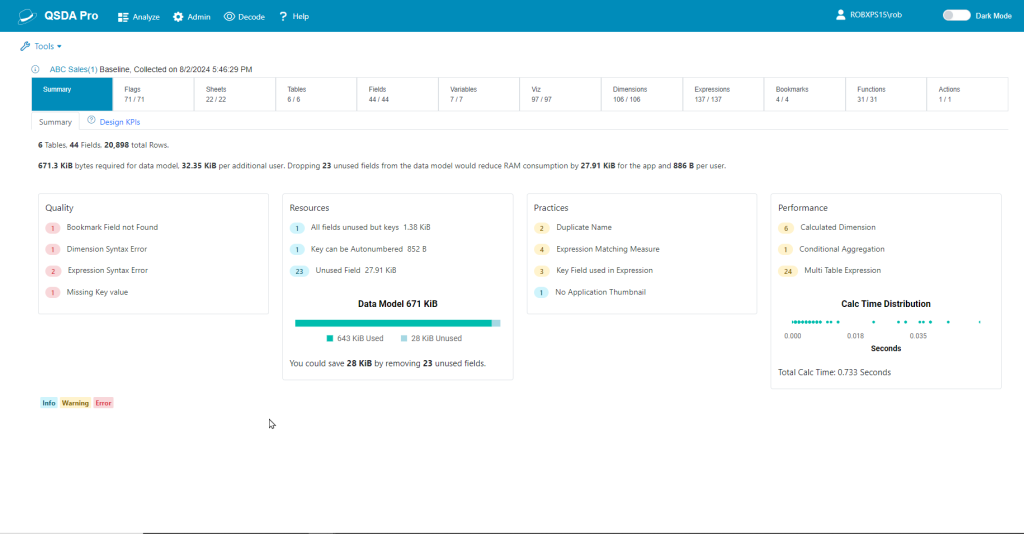Open the Design KPIs sub-tab
This screenshot has width=1024, height=534.
click(120, 122)
